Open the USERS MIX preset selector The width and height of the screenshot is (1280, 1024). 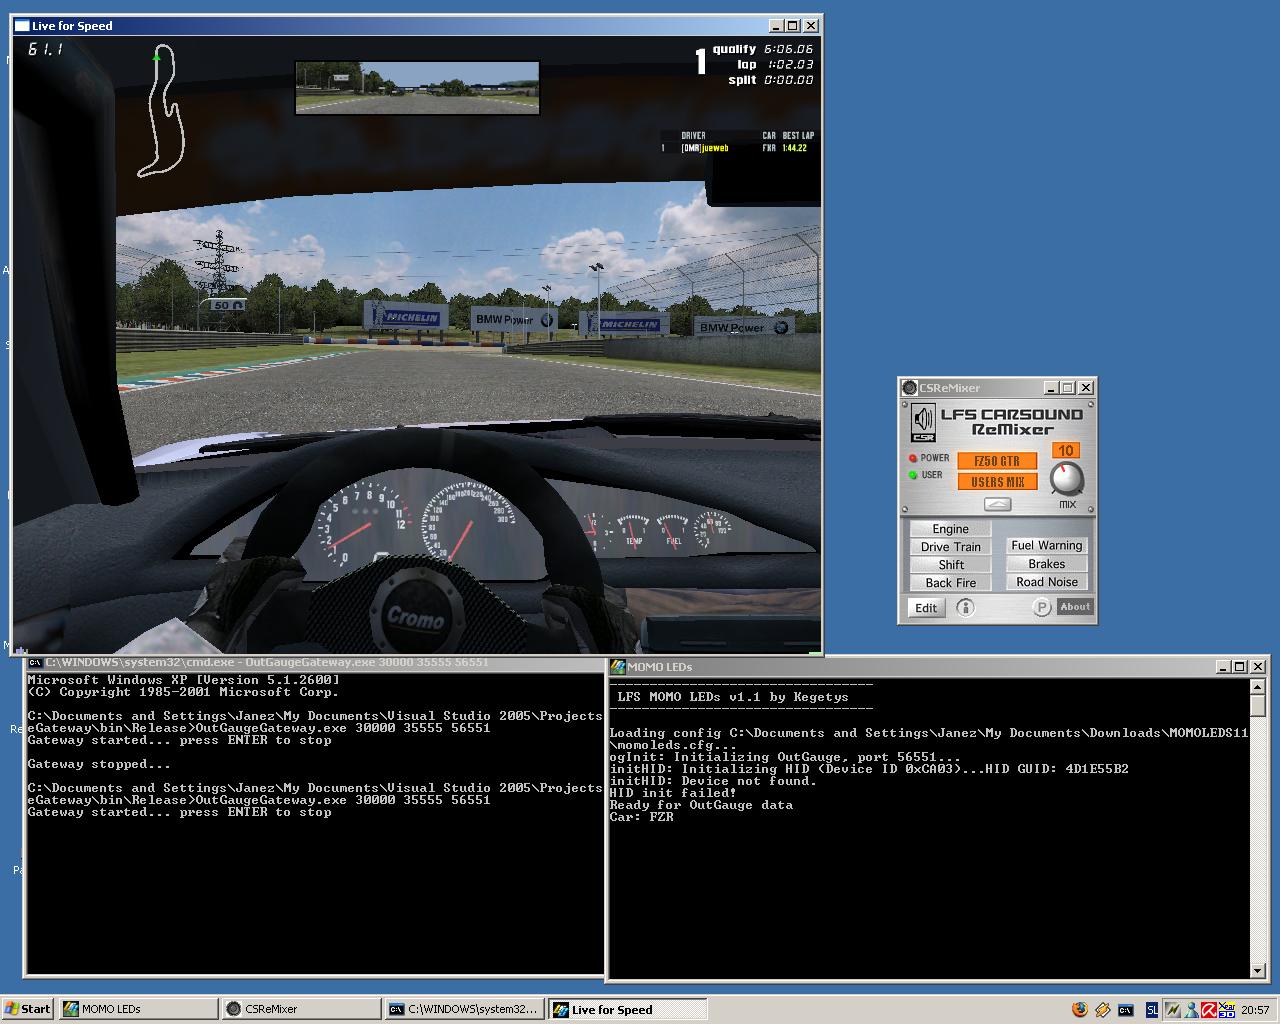(x=997, y=482)
